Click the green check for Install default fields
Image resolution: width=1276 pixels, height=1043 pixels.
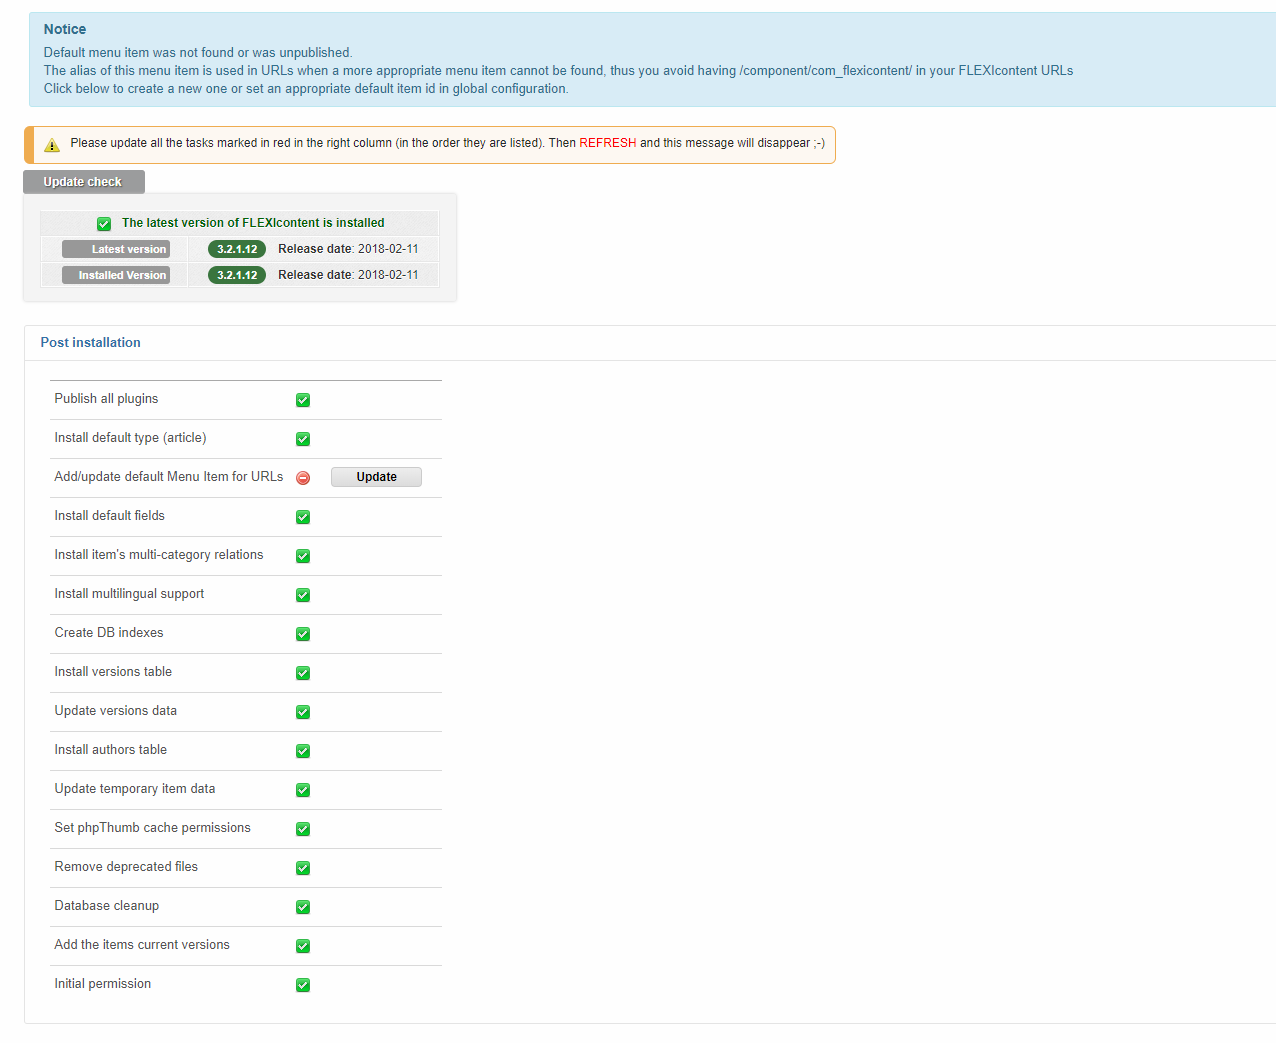point(303,517)
